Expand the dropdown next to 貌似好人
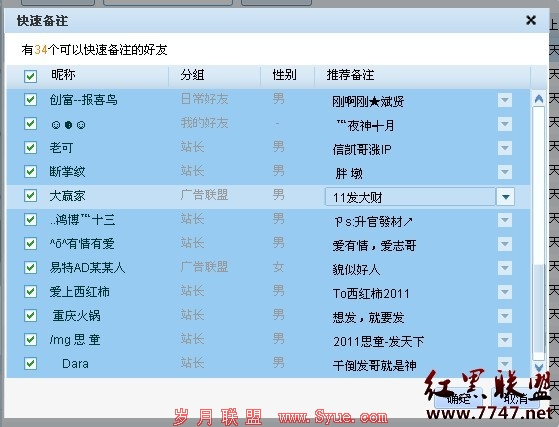The width and height of the screenshot is (559, 427). tap(505, 268)
